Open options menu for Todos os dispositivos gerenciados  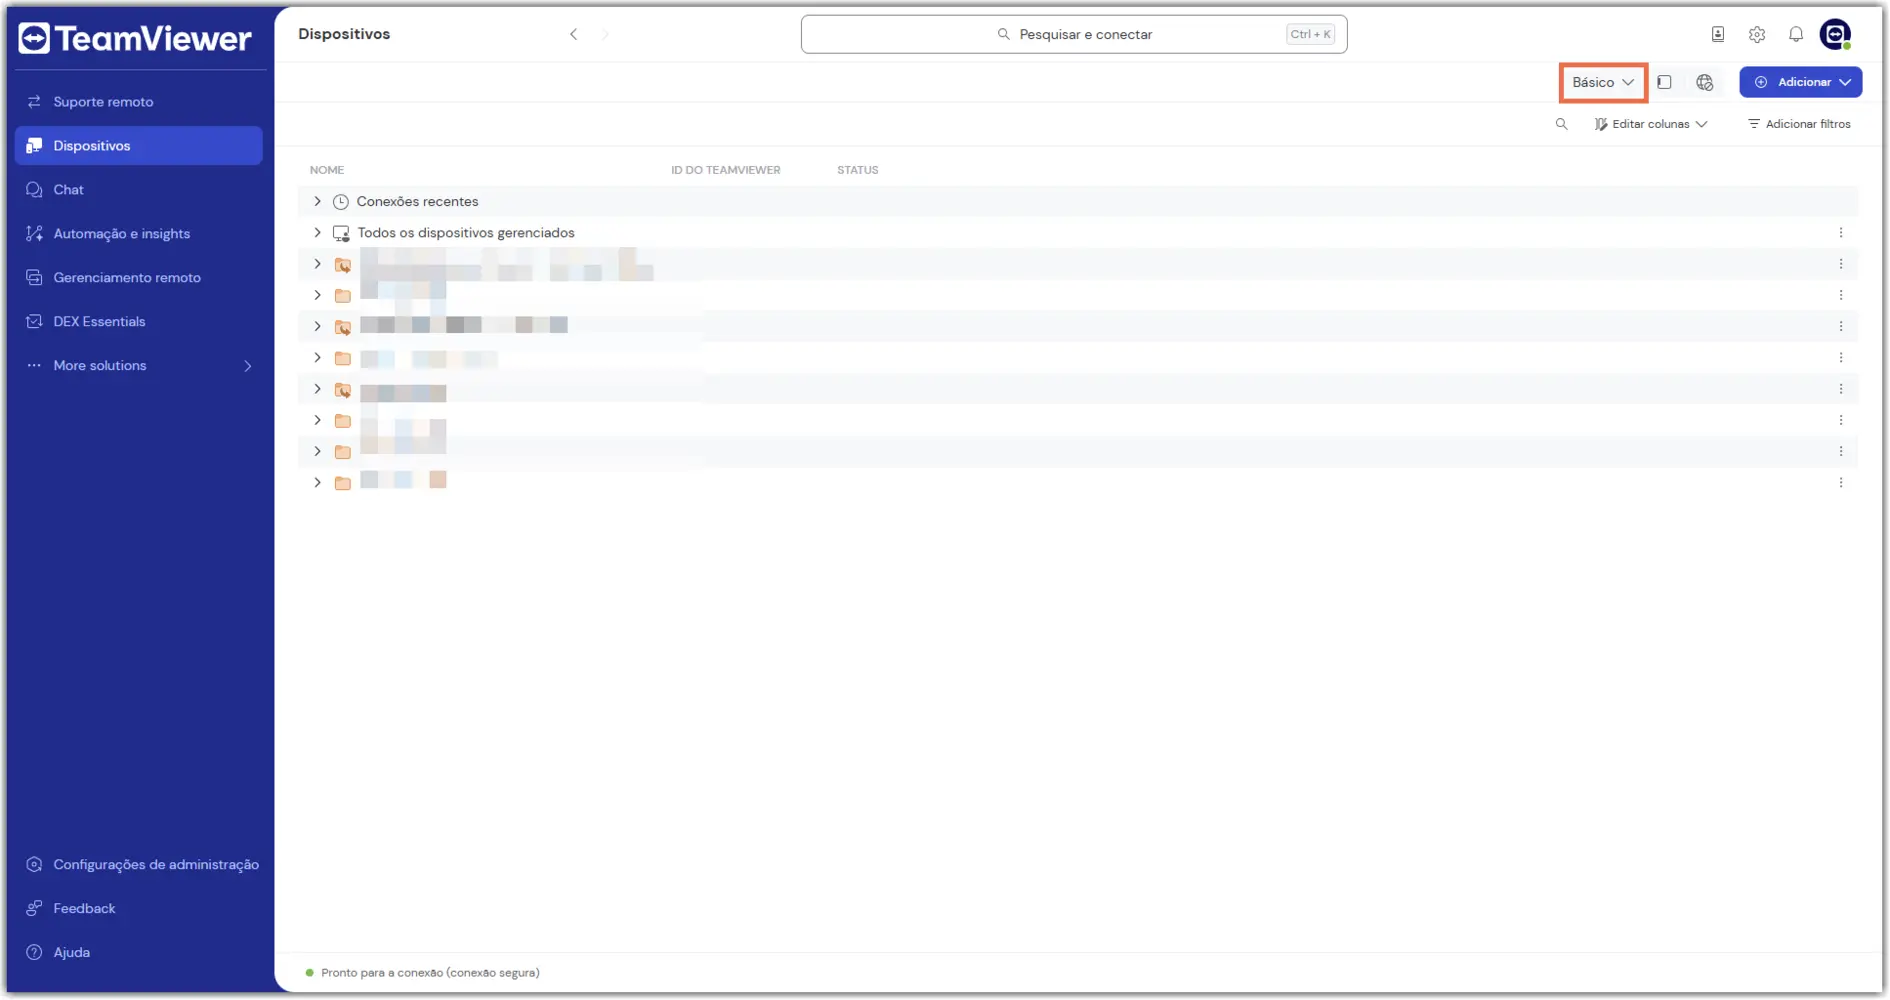(1841, 233)
